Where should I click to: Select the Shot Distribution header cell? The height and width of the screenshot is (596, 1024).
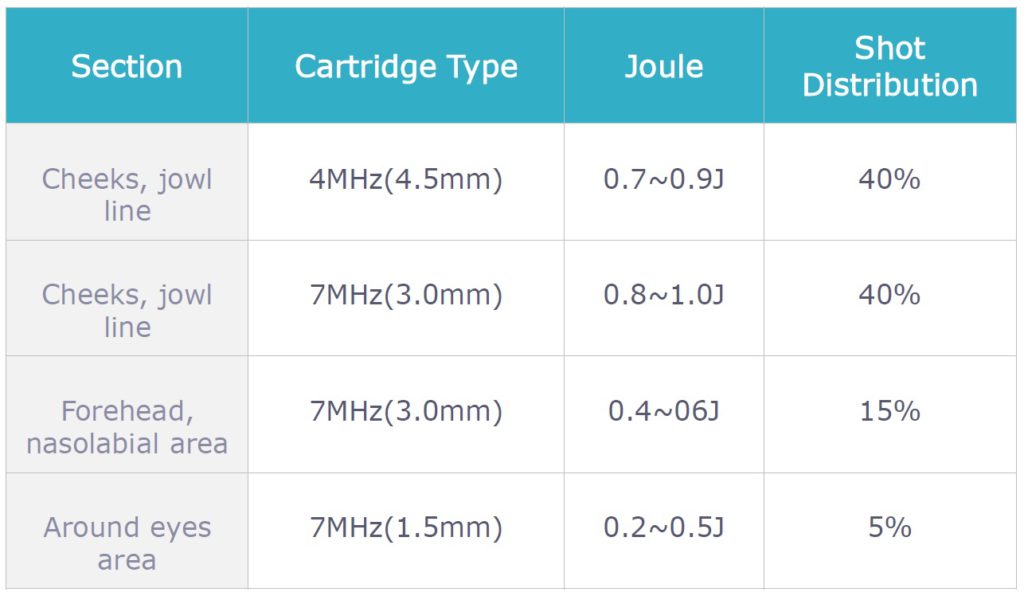(890, 67)
